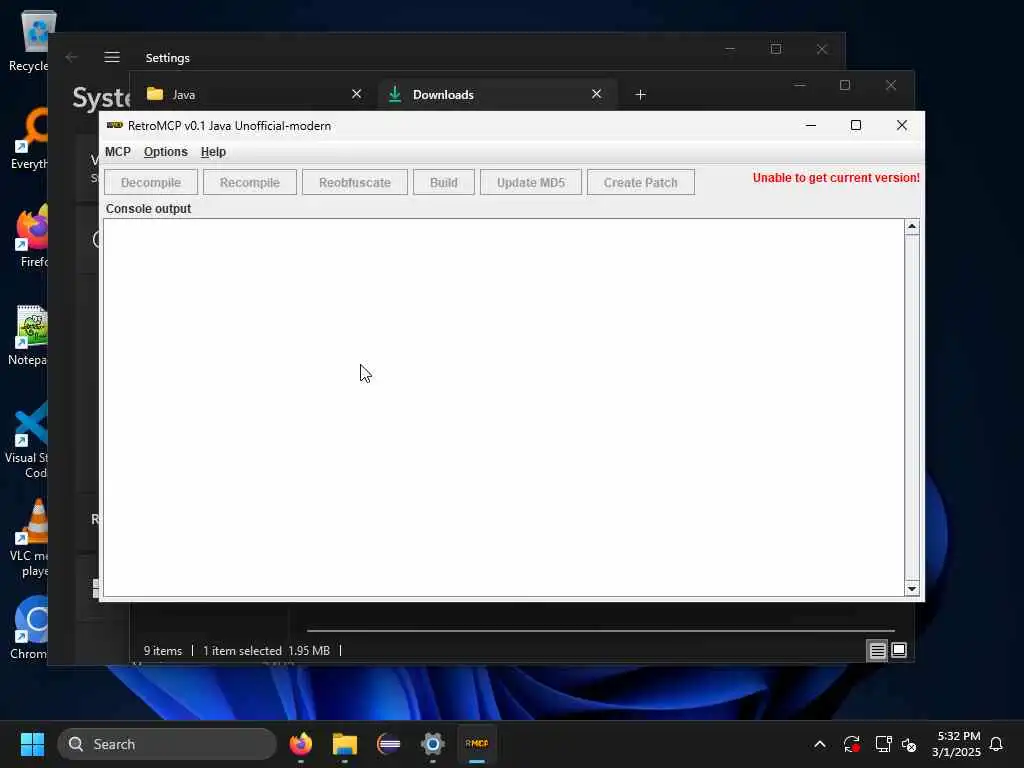
Task: Select the Recycle Bin desktop icon
Action: coord(29,41)
